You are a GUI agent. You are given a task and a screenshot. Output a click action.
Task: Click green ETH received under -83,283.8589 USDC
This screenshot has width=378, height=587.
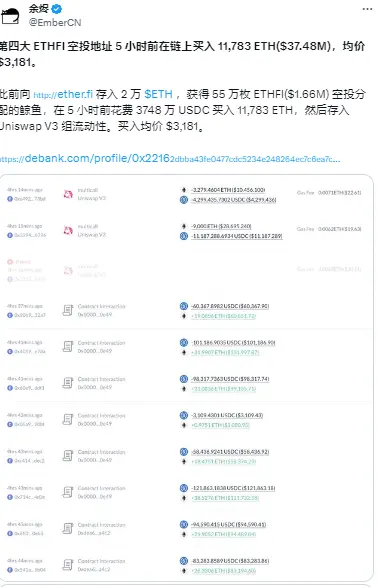click(223, 571)
